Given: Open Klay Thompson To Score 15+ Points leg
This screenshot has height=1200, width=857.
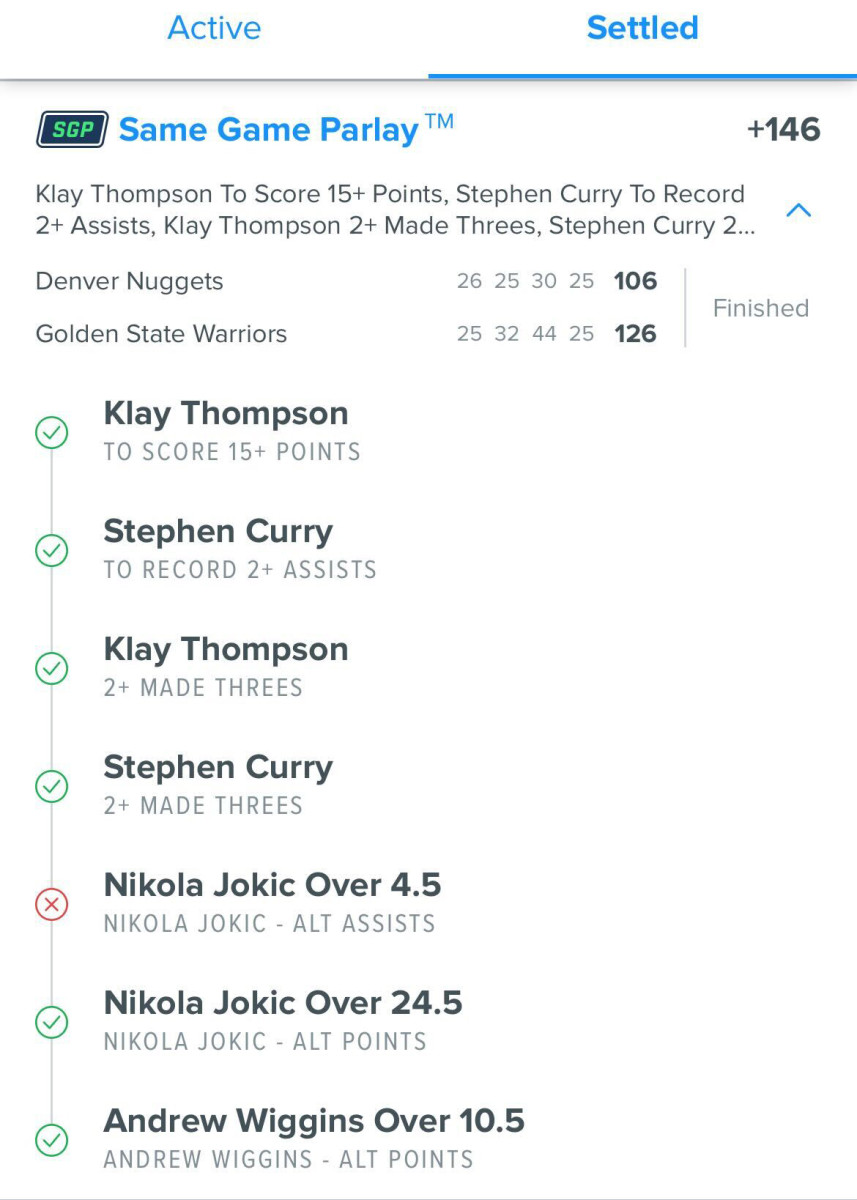Looking at the screenshot, I should coord(226,414).
